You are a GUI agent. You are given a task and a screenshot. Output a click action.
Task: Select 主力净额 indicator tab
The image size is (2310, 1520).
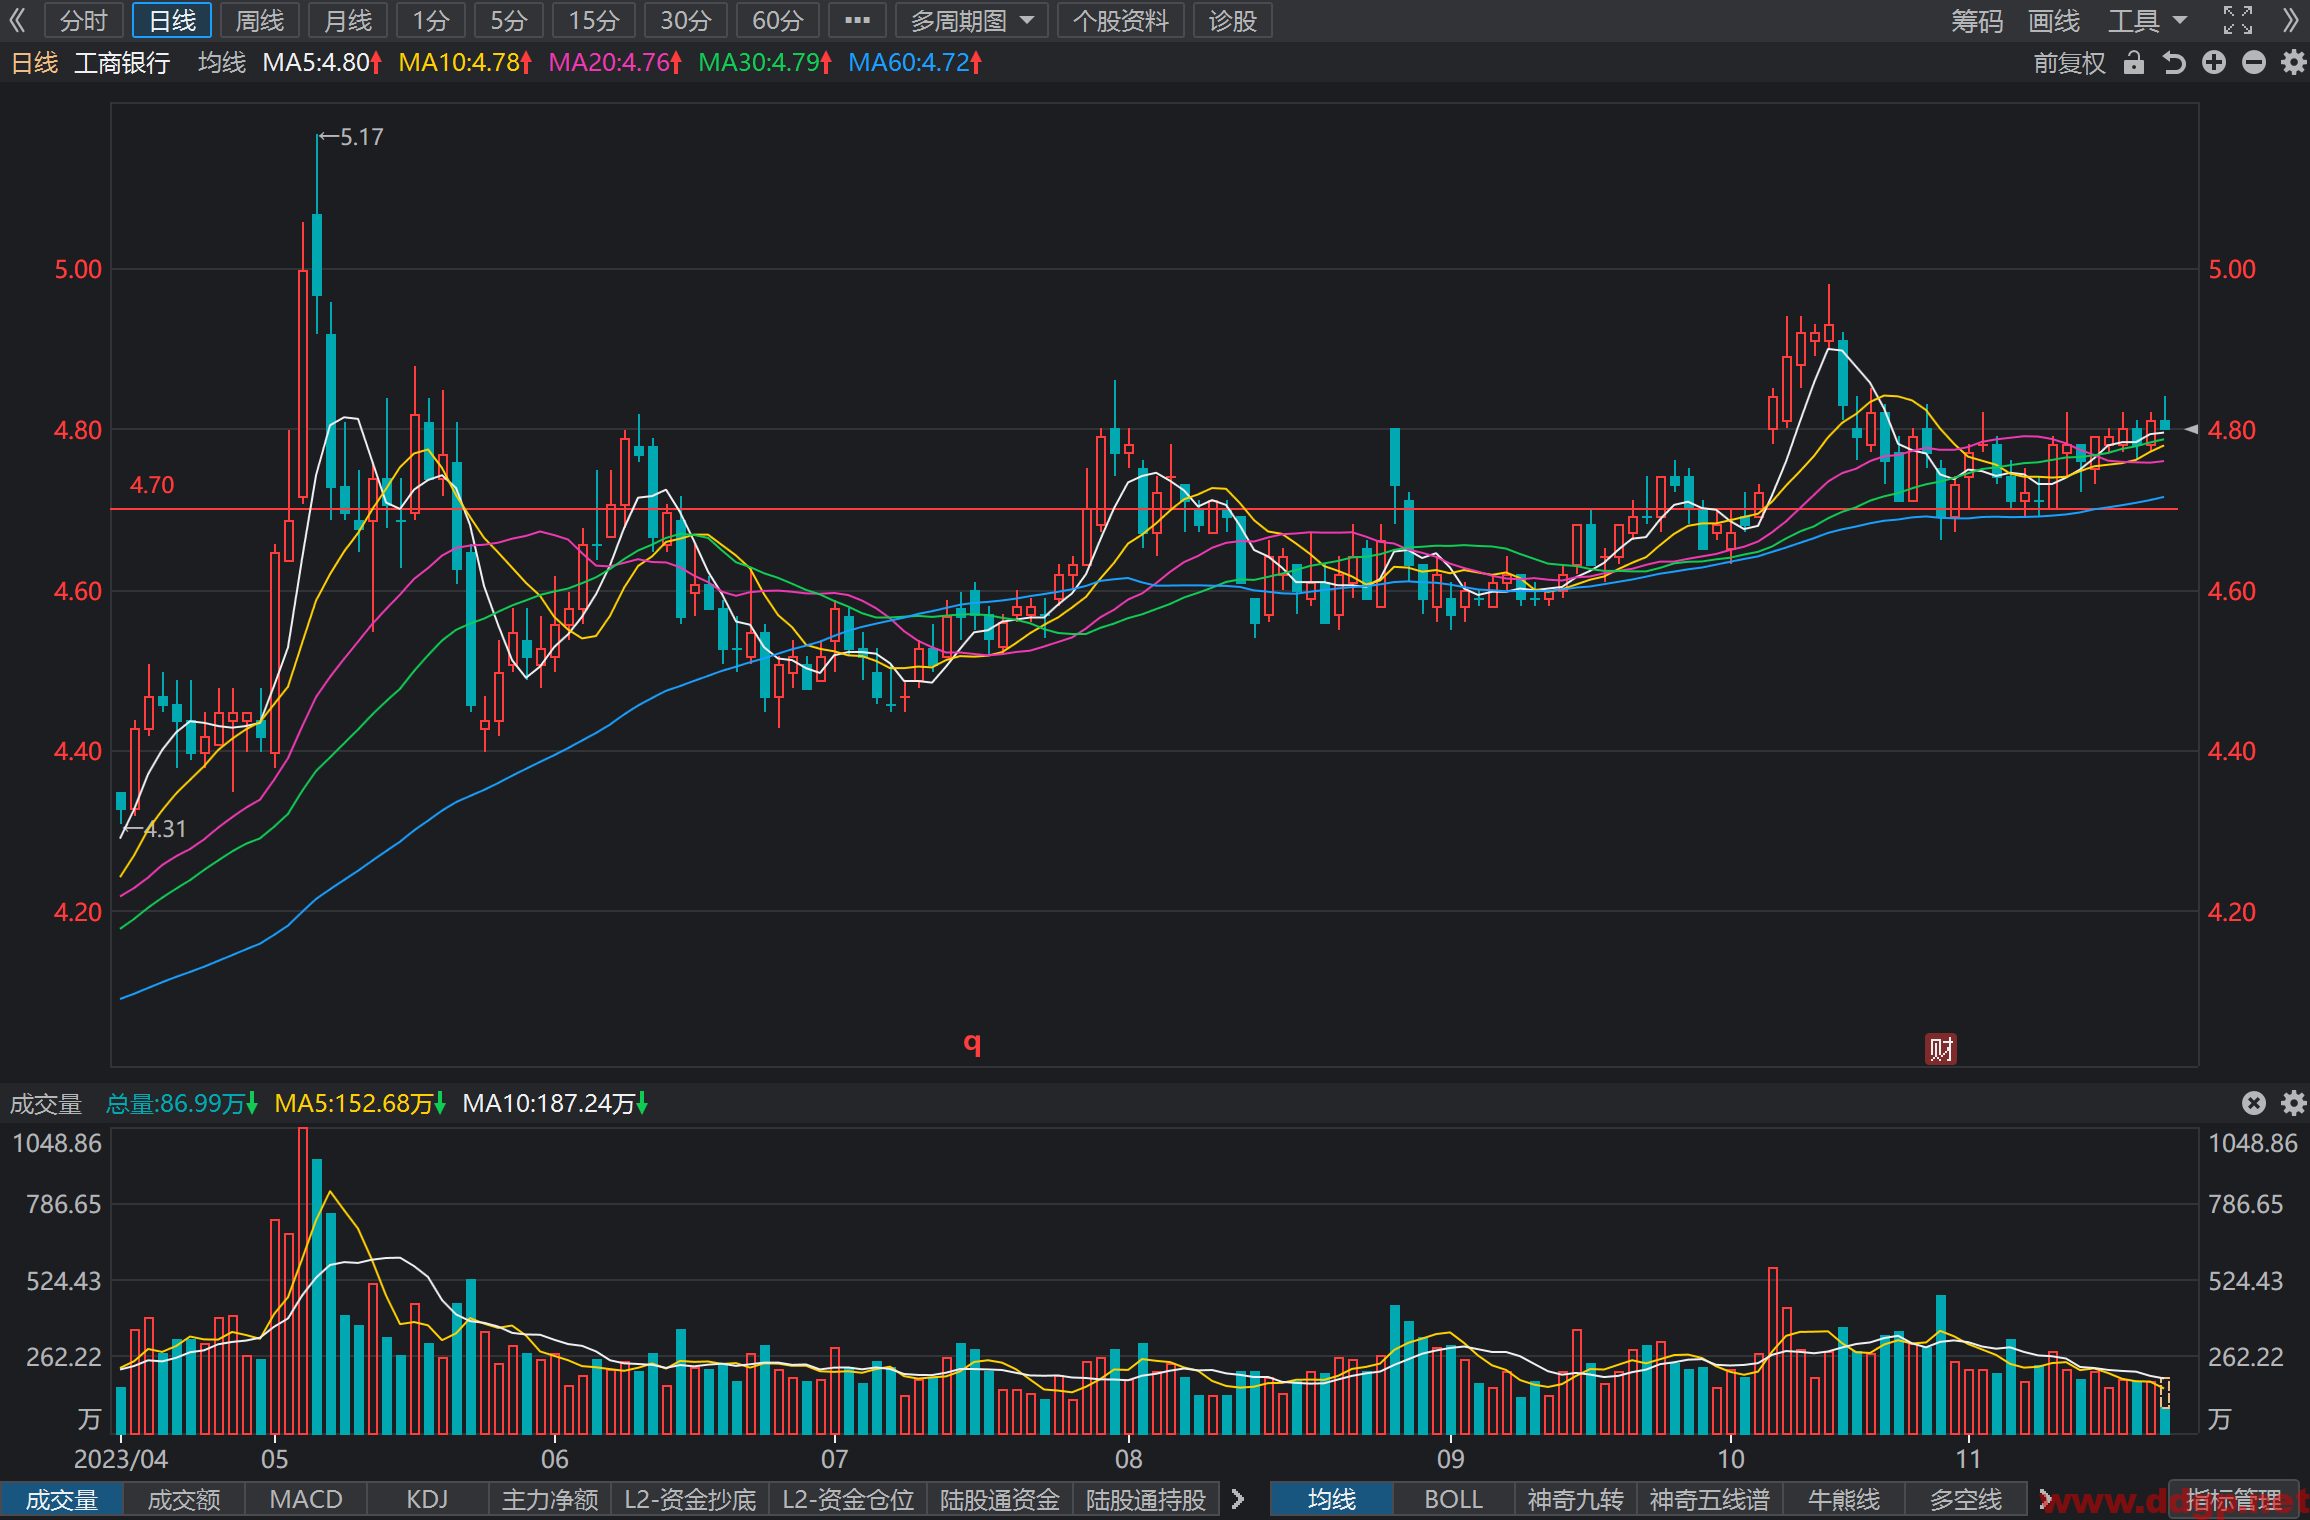click(x=550, y=1499)
